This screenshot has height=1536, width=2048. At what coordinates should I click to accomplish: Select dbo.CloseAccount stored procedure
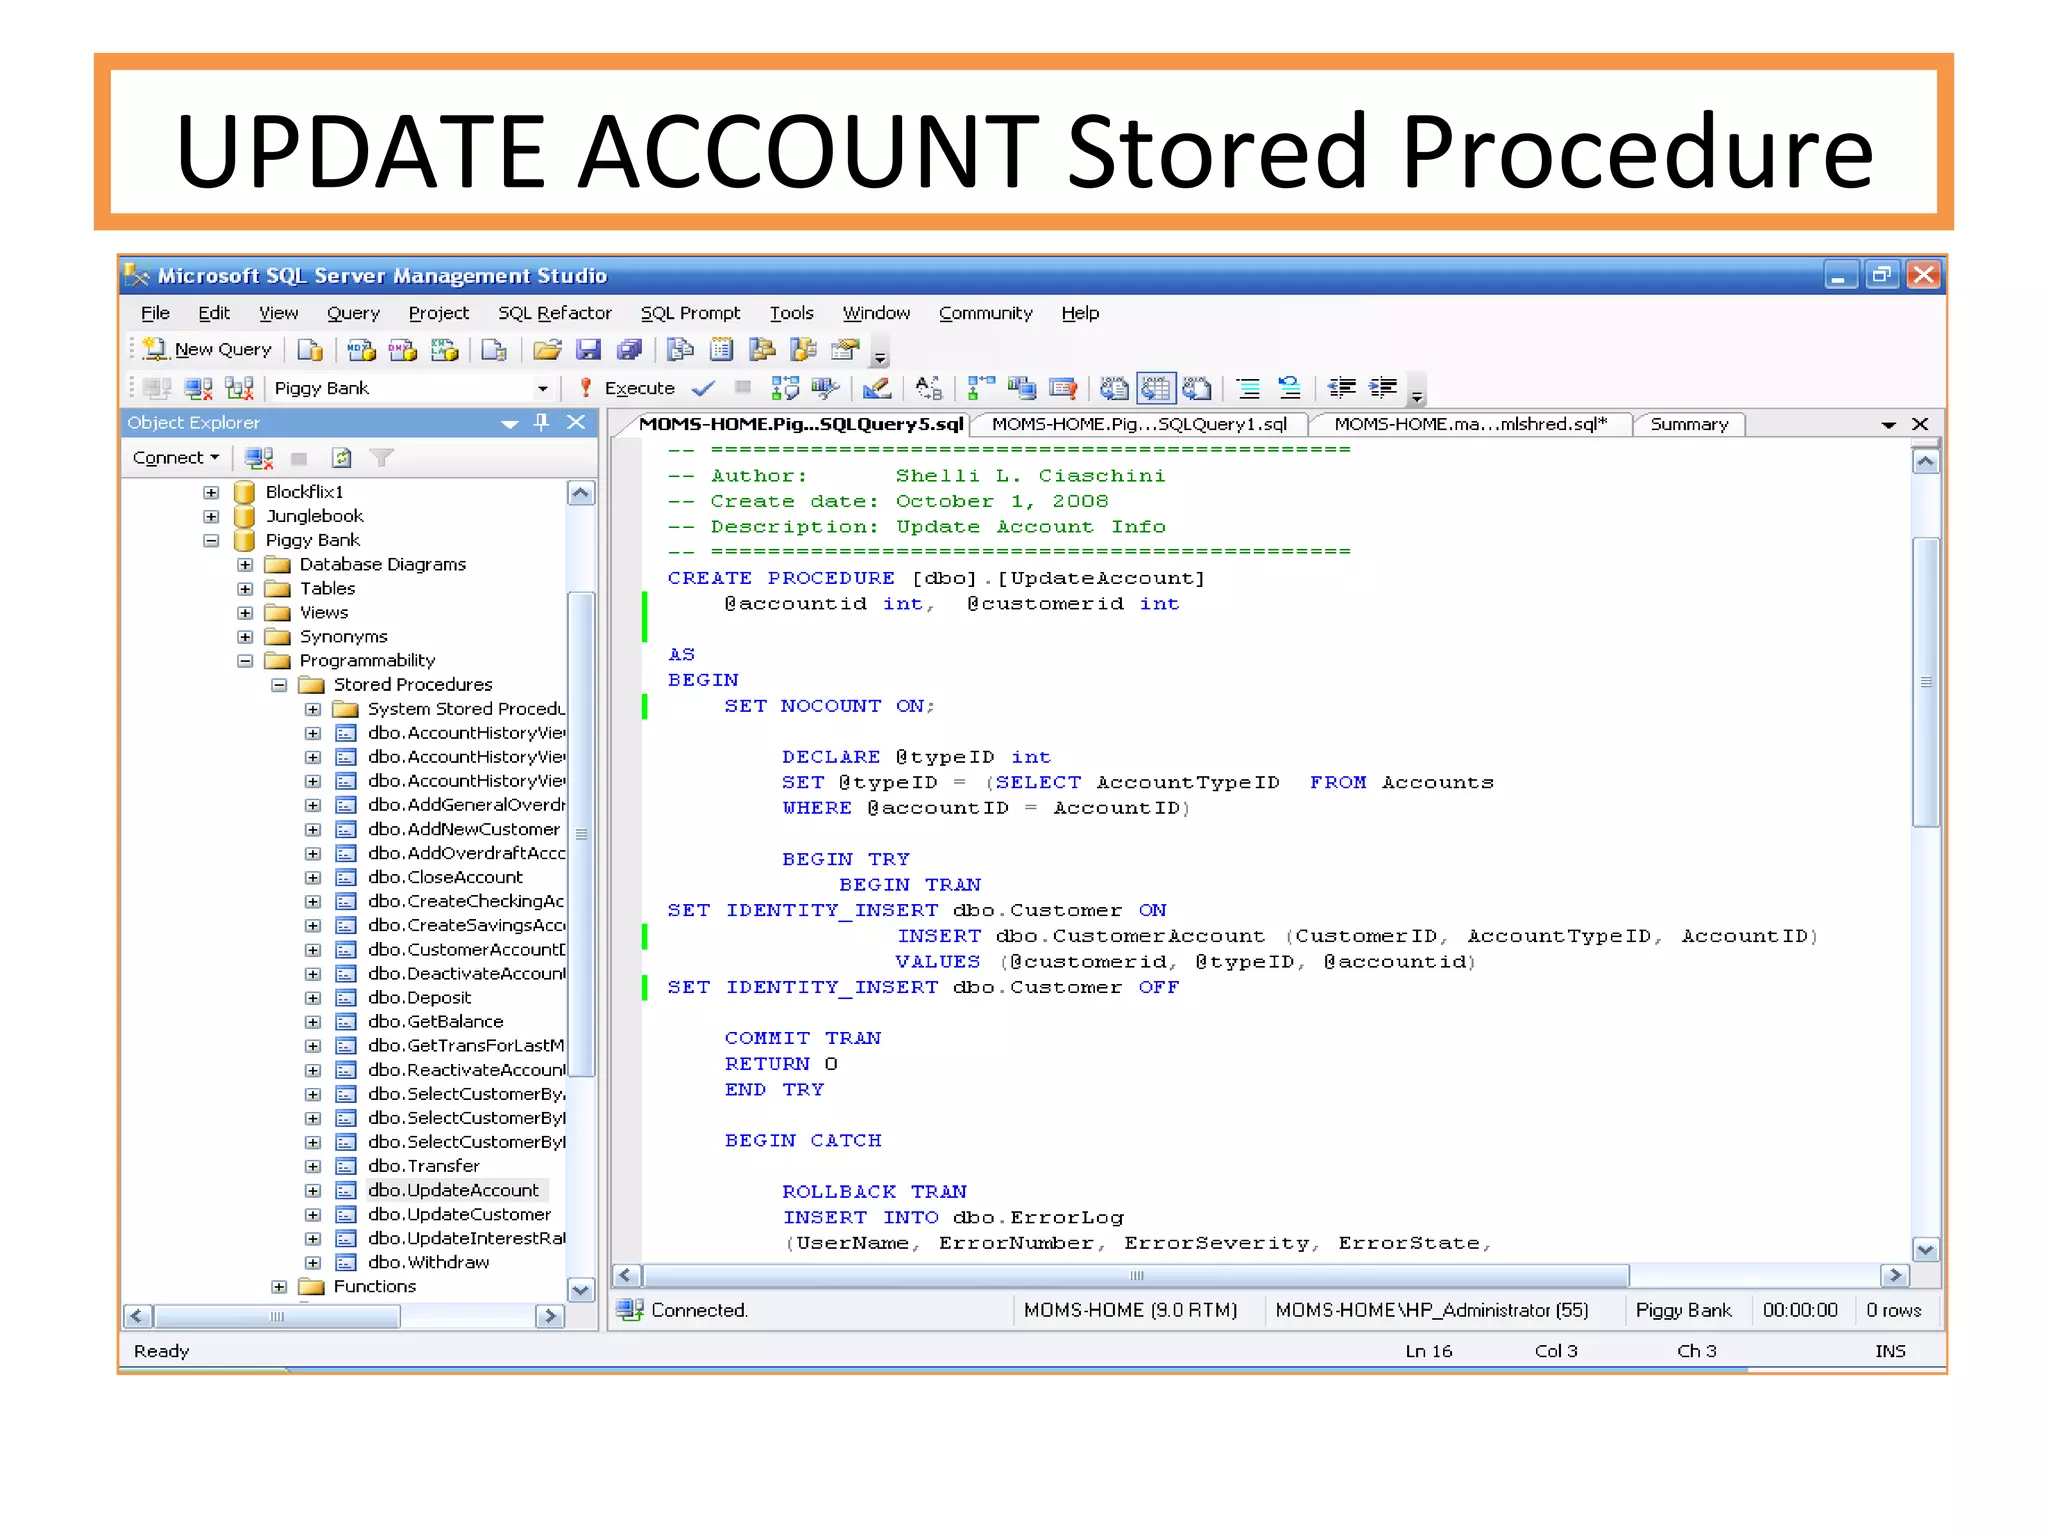point(445,877)
